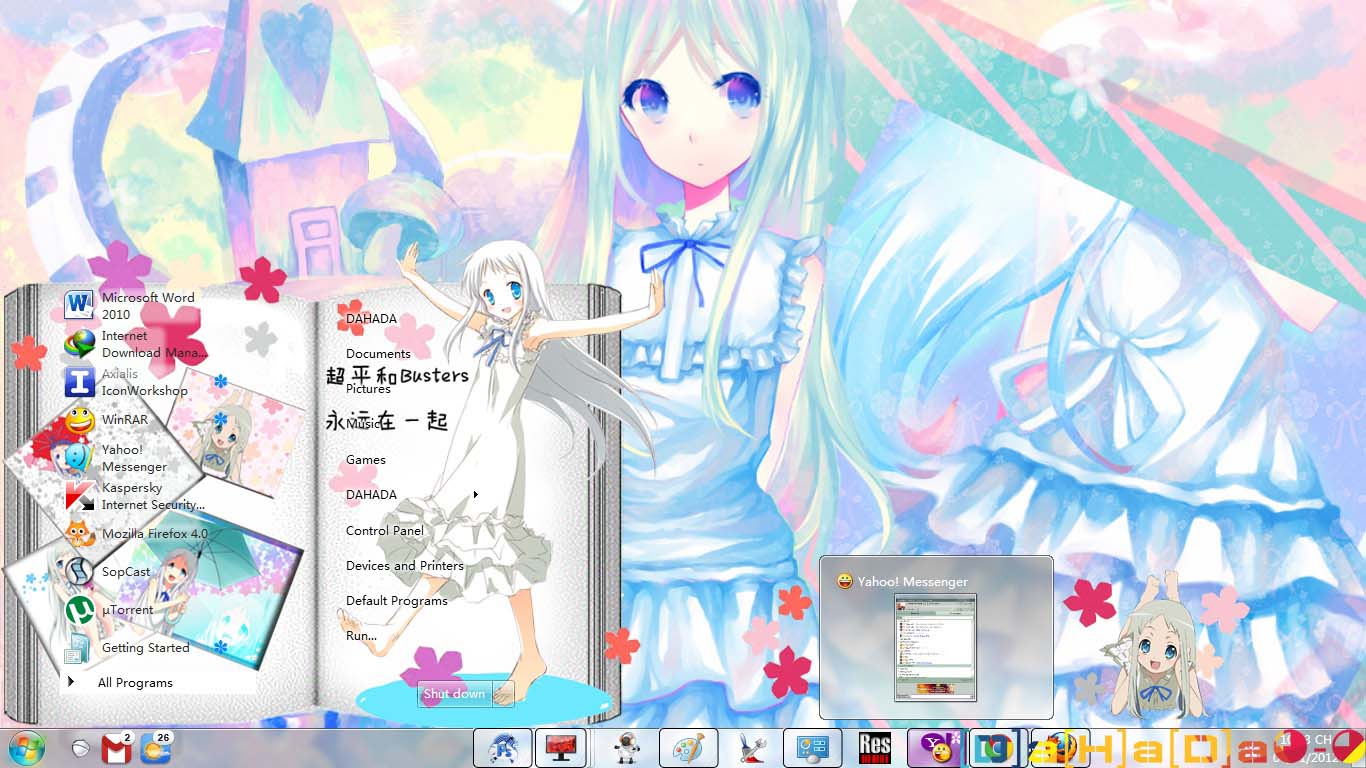
Task: Open Yahoo! Messenger in Start menu list
Action: click(x=117, y=458)
